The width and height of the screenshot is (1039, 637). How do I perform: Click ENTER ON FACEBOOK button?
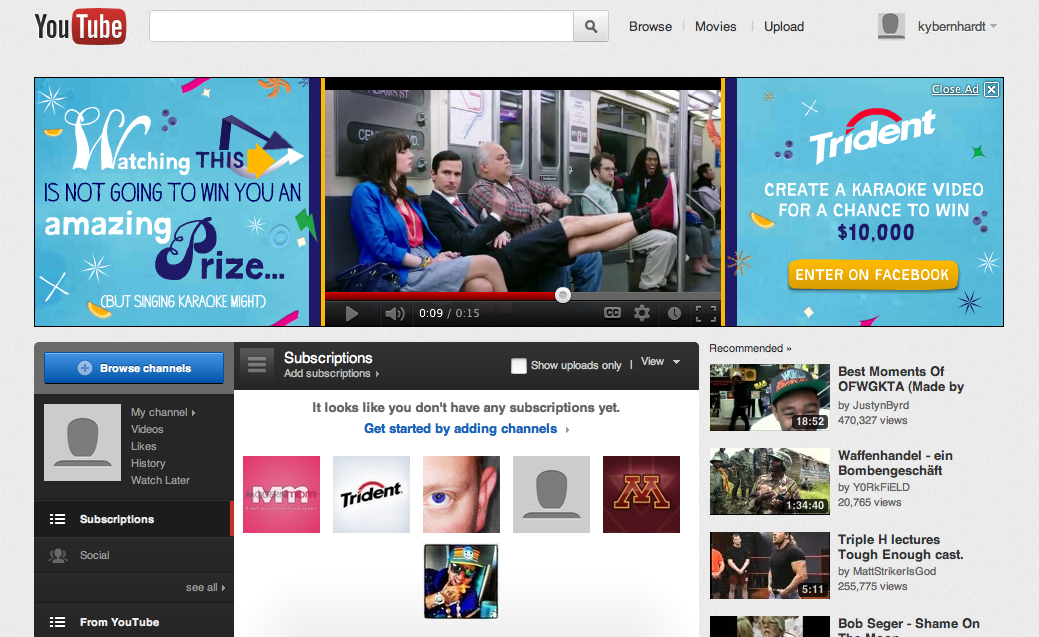pos(873,275)
